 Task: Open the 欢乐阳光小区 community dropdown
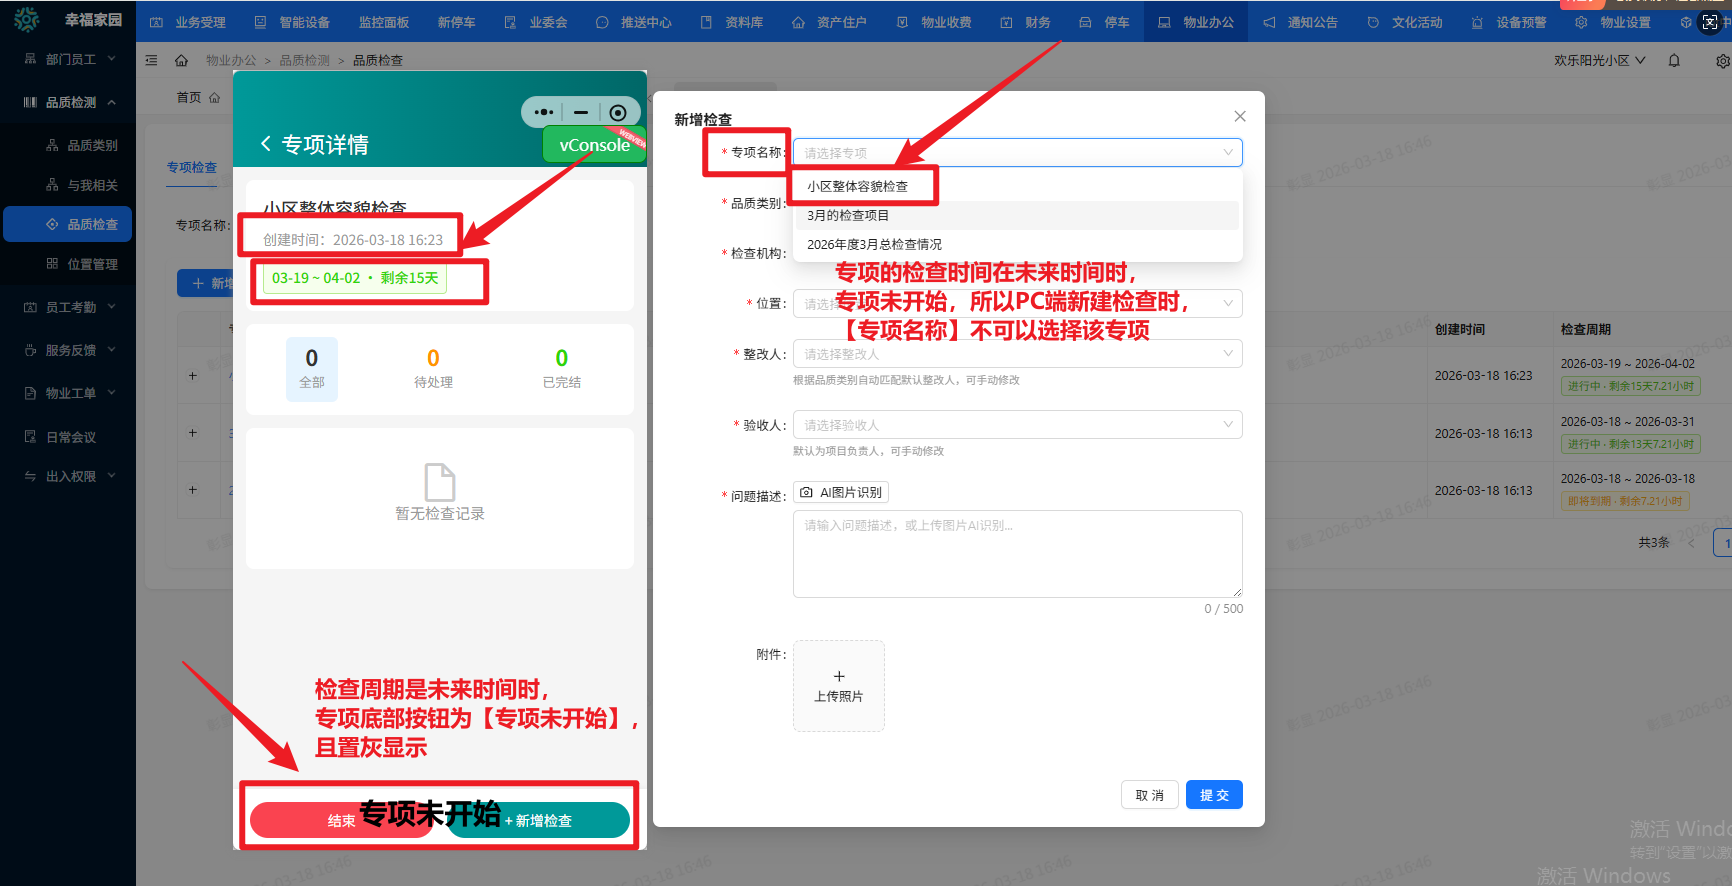coord(1599,60)
